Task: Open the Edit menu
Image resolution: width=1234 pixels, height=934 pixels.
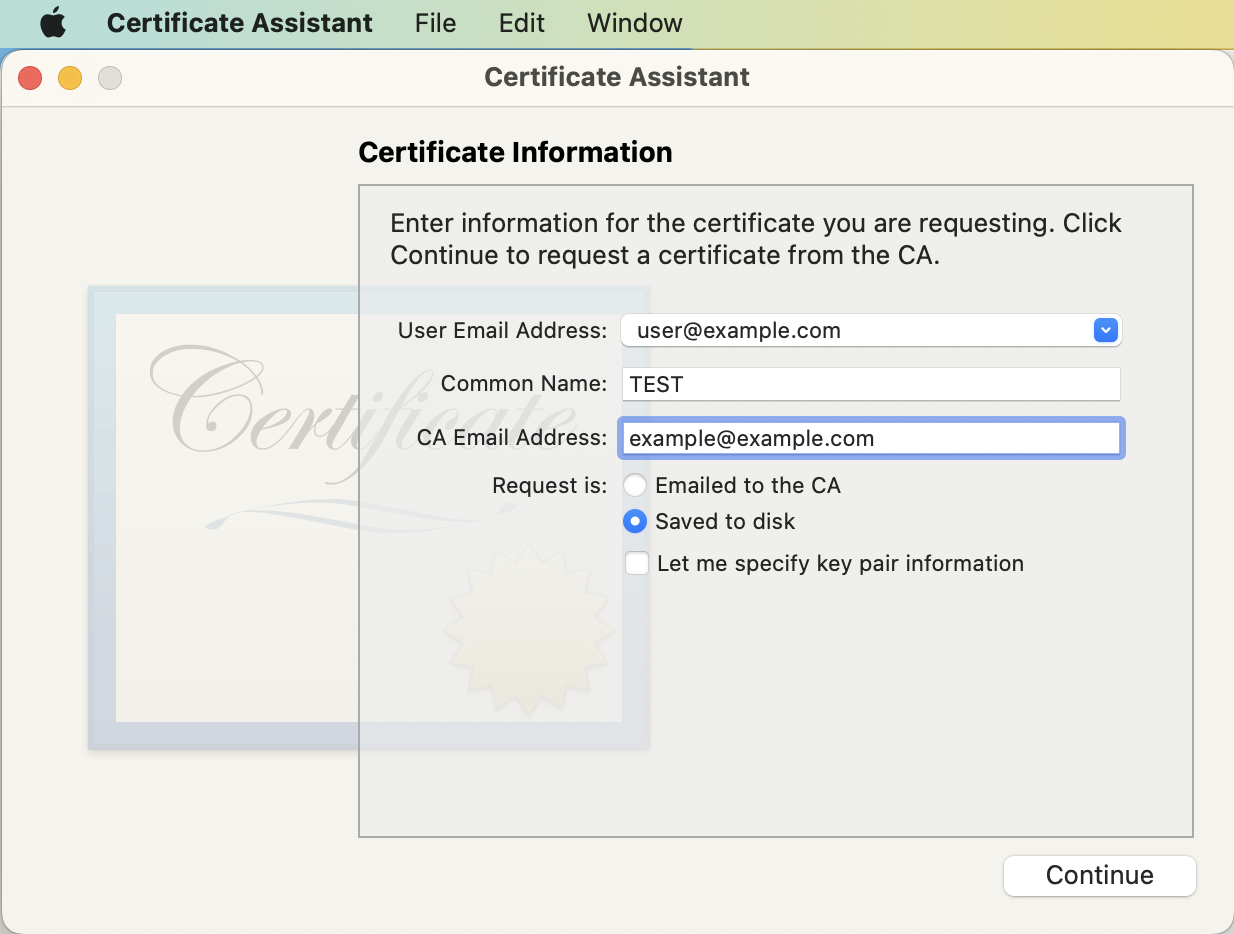Action: pos(522,23)
